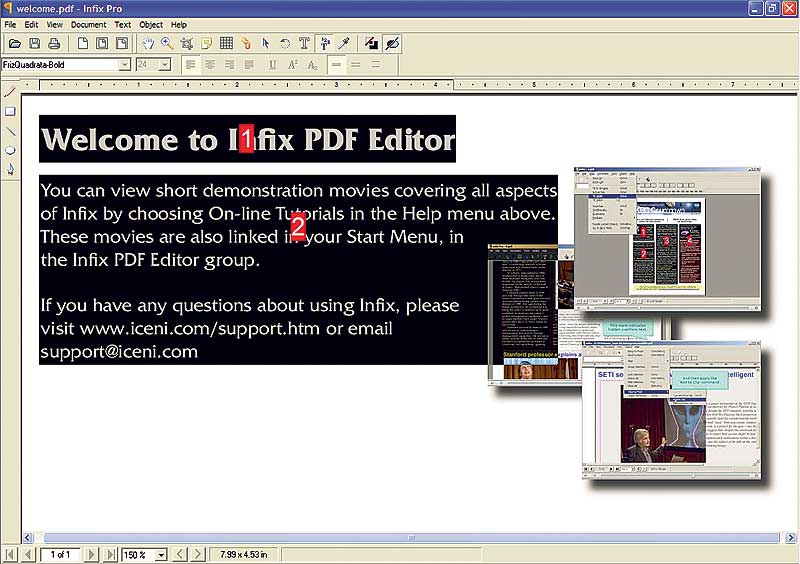Select the Line tool in left sidebar
The image size is (800, 564).
coord(10,131)
